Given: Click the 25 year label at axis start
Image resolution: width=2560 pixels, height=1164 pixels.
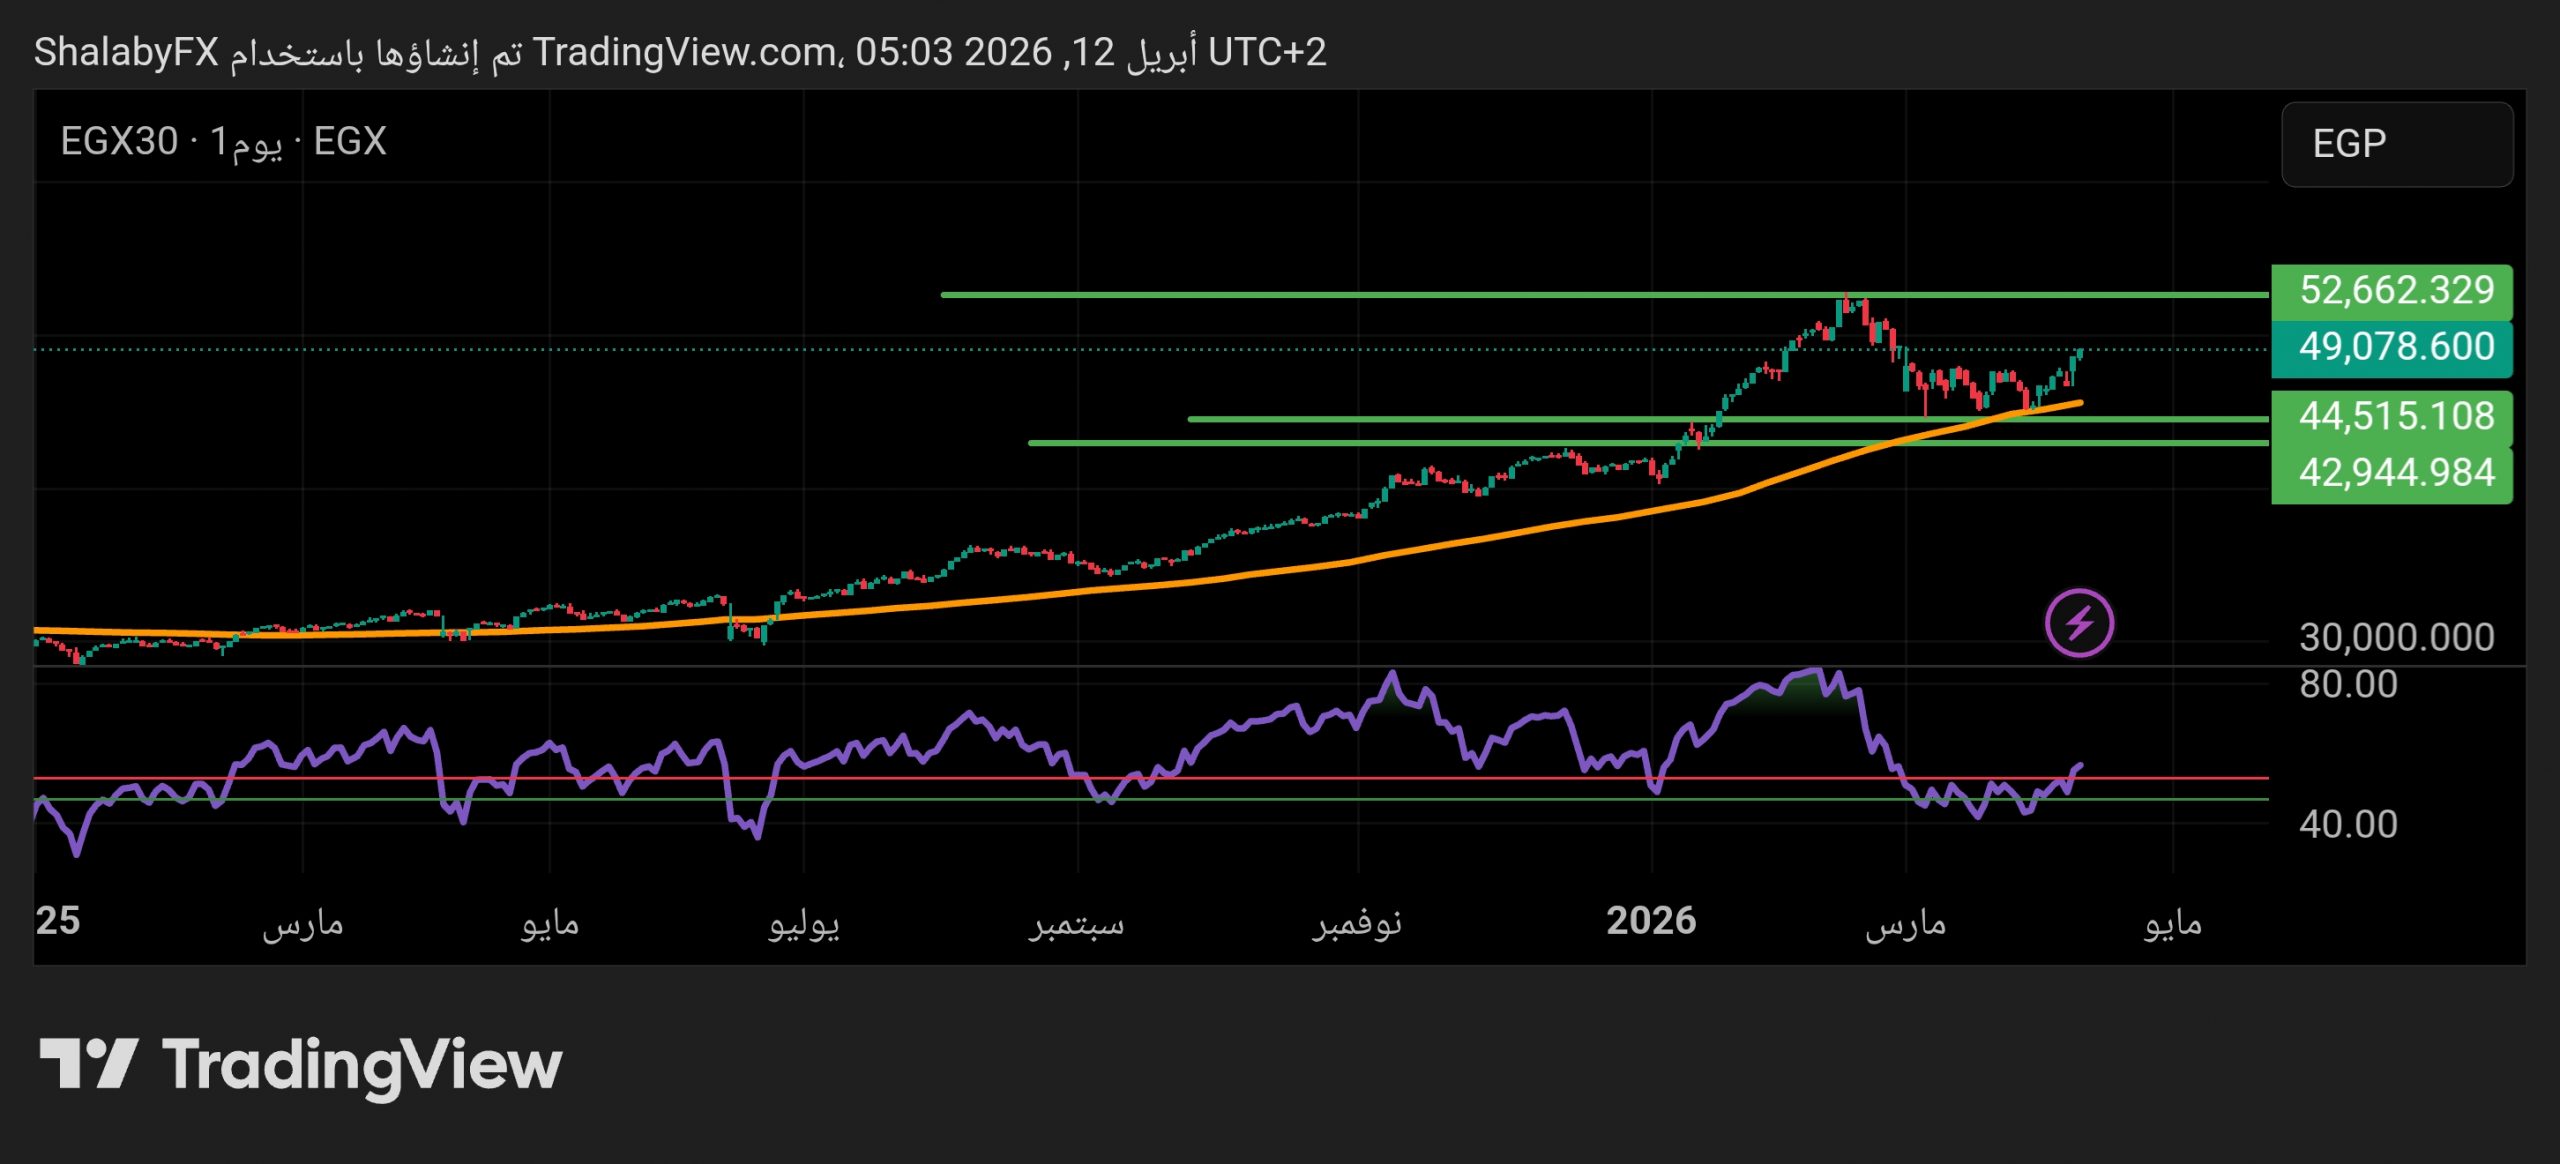Looking at the screenshot, I should (x=58, y=921).
